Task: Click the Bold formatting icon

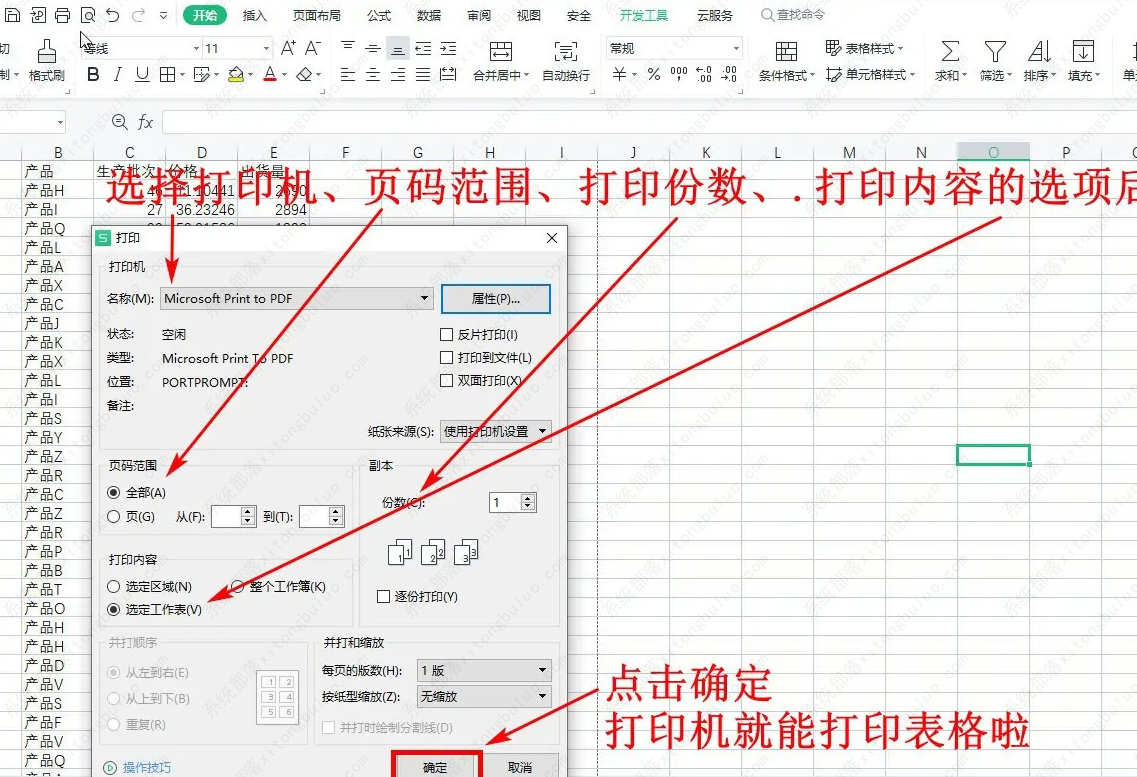Action: (93, 75)
